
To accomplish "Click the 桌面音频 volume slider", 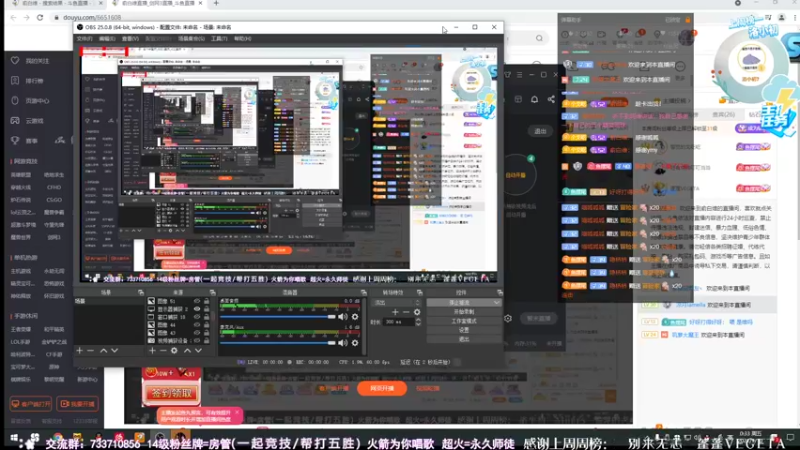I will pyautogui.click(x=278, y=317).
